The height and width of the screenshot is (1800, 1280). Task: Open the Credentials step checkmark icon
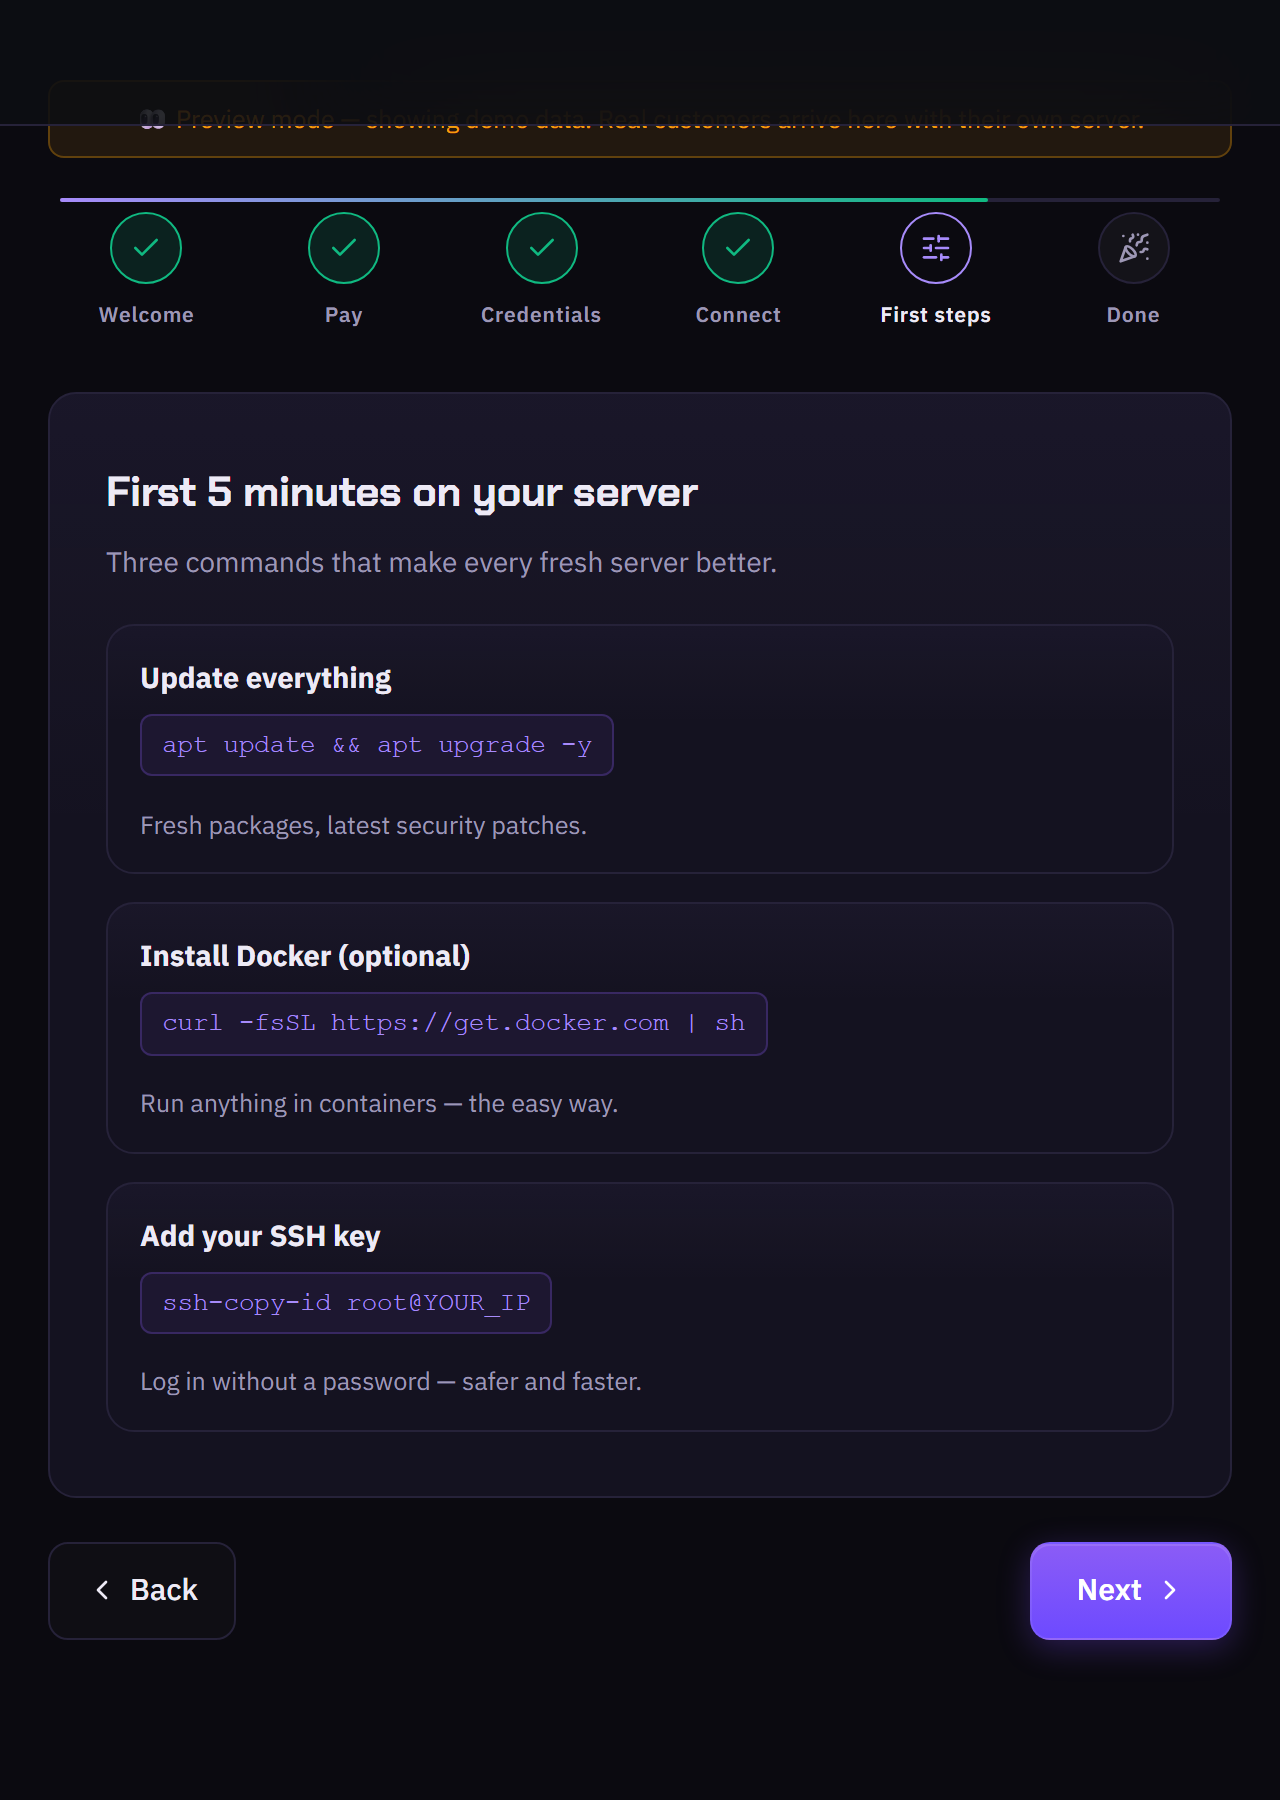coord(542,248)
